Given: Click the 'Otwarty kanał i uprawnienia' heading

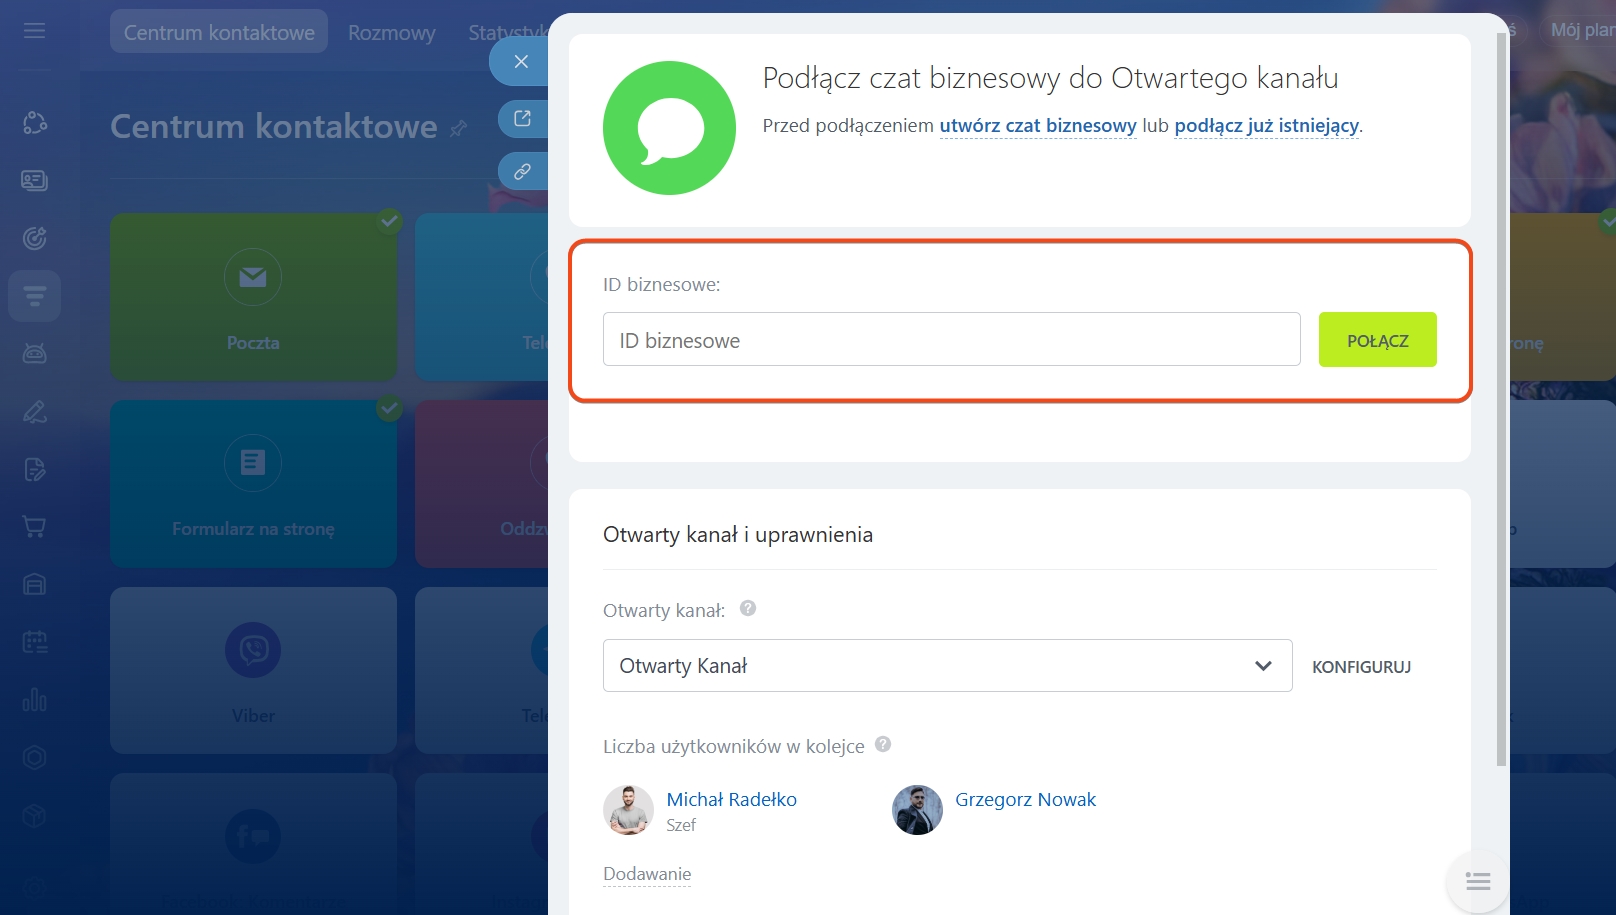Looking at the screenshot, I should (x=738, y=535).
